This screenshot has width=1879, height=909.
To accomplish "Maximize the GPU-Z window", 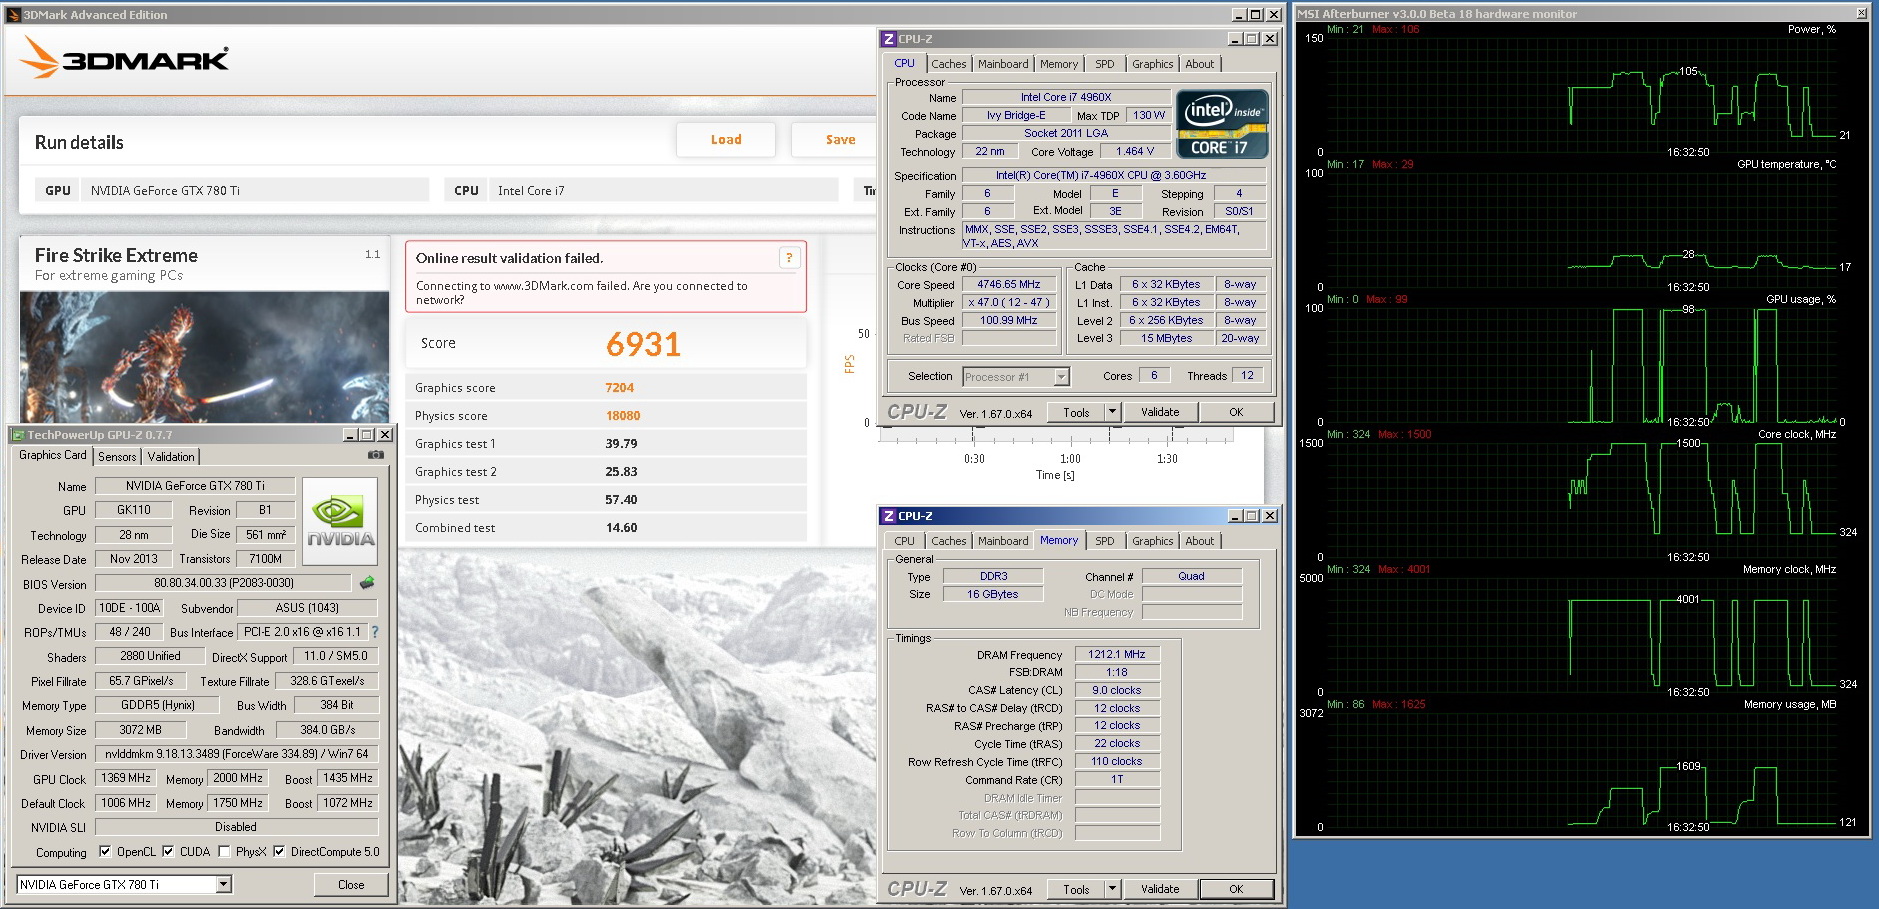I will [367, 435].
